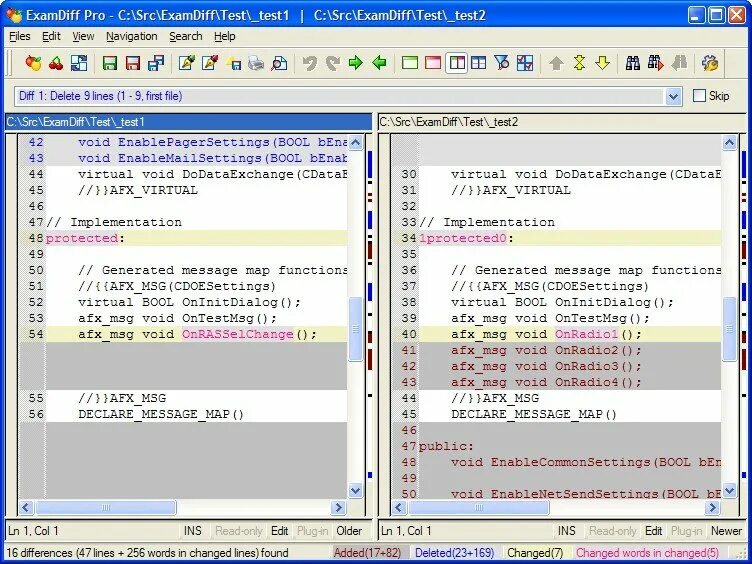Click first Edit file pencil icon
The height and width of the screenshot is (564, 752).
(187, 63)
